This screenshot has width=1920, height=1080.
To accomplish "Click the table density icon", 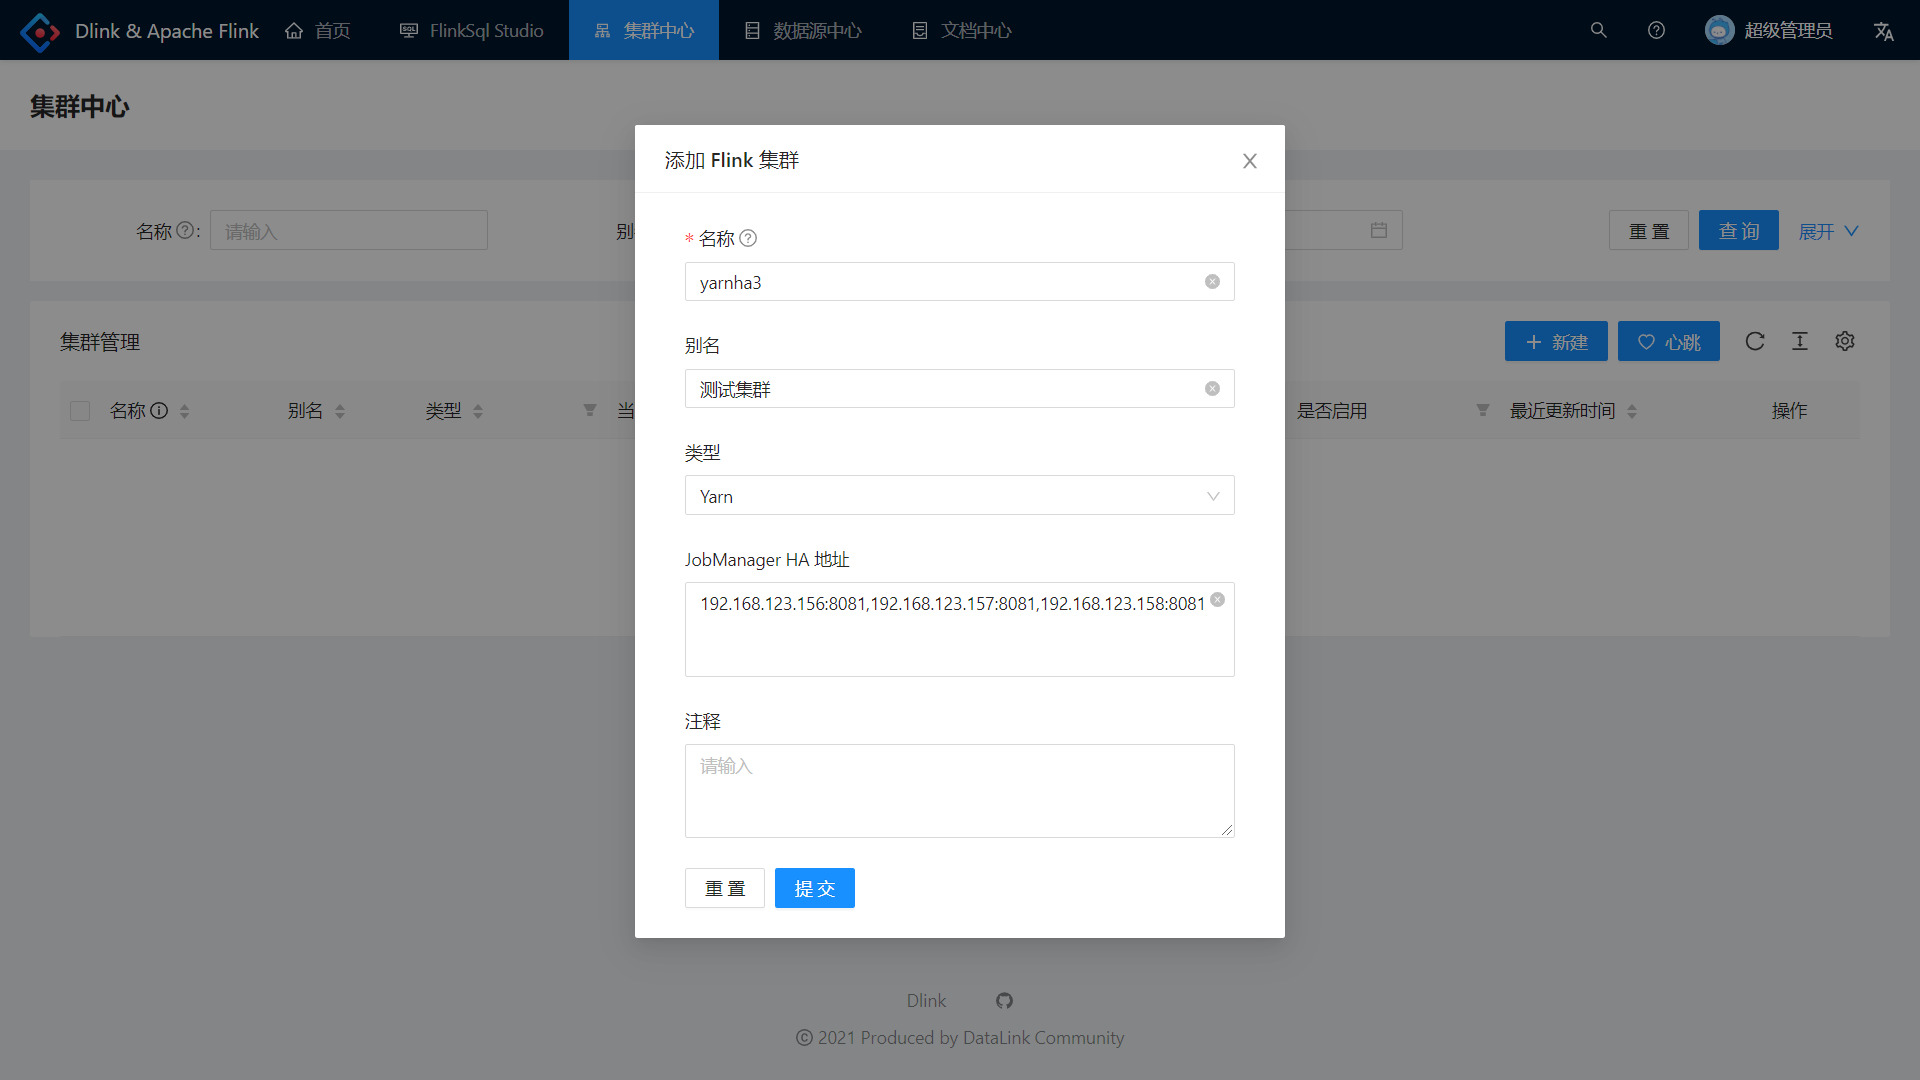I will coord(1799,342).
